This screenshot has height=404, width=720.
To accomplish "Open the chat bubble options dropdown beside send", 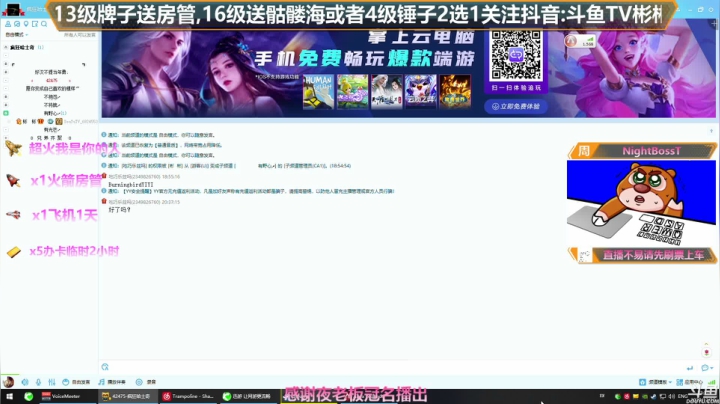I will 707,368.
